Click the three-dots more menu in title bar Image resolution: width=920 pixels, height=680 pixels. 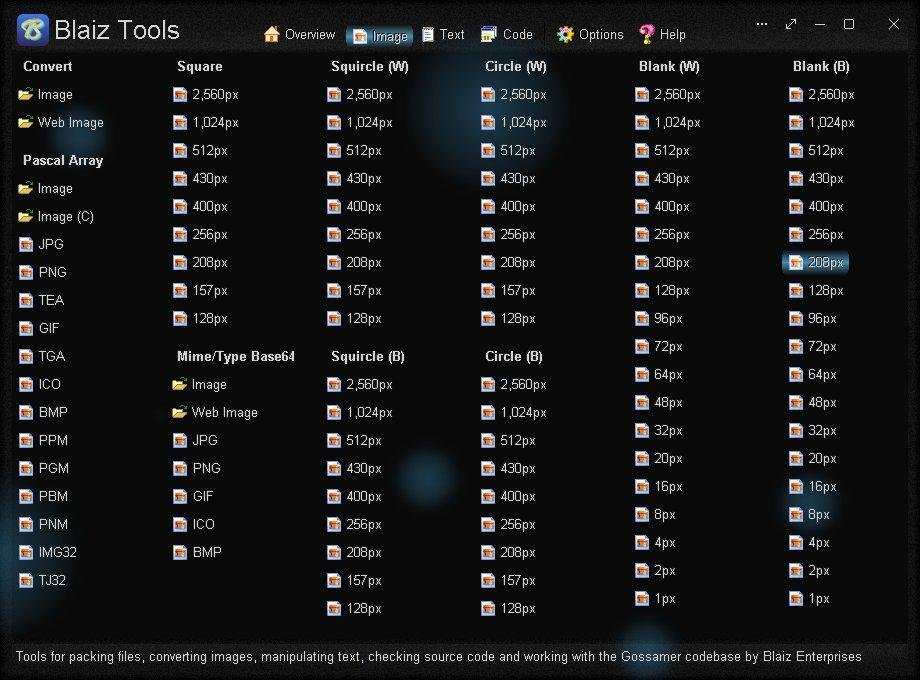762,24
